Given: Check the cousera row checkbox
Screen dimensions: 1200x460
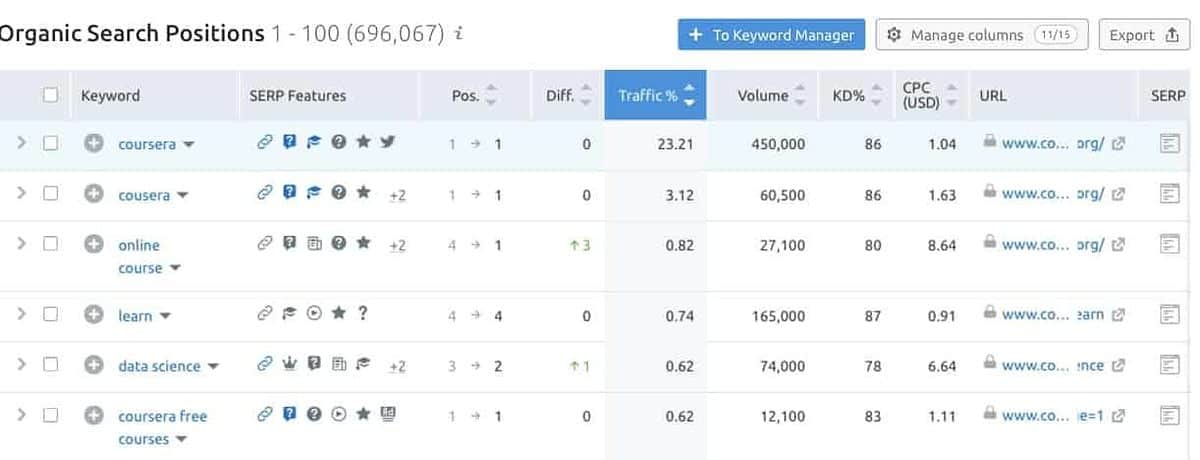Looking at the screenshot, I should coord(50,194).
